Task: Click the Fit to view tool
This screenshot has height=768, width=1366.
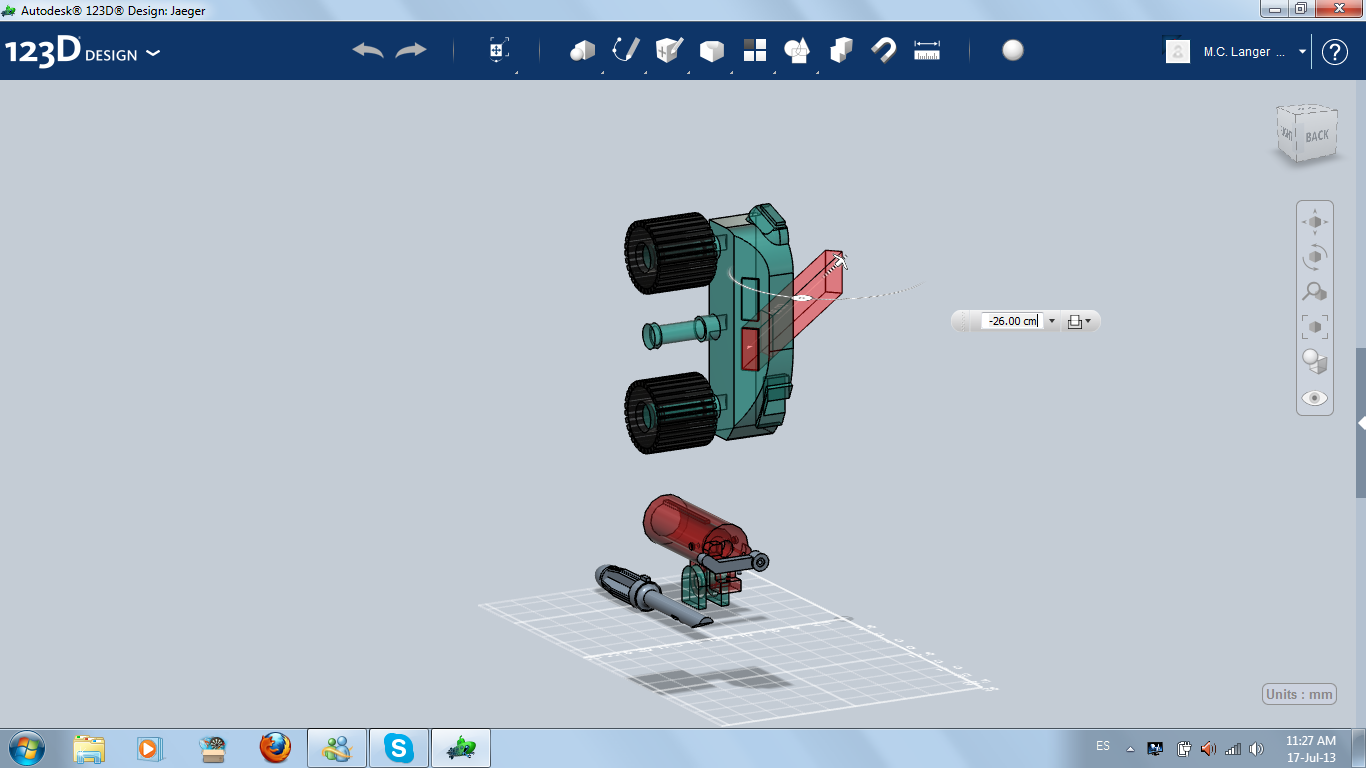Action: coord(1315,327)
